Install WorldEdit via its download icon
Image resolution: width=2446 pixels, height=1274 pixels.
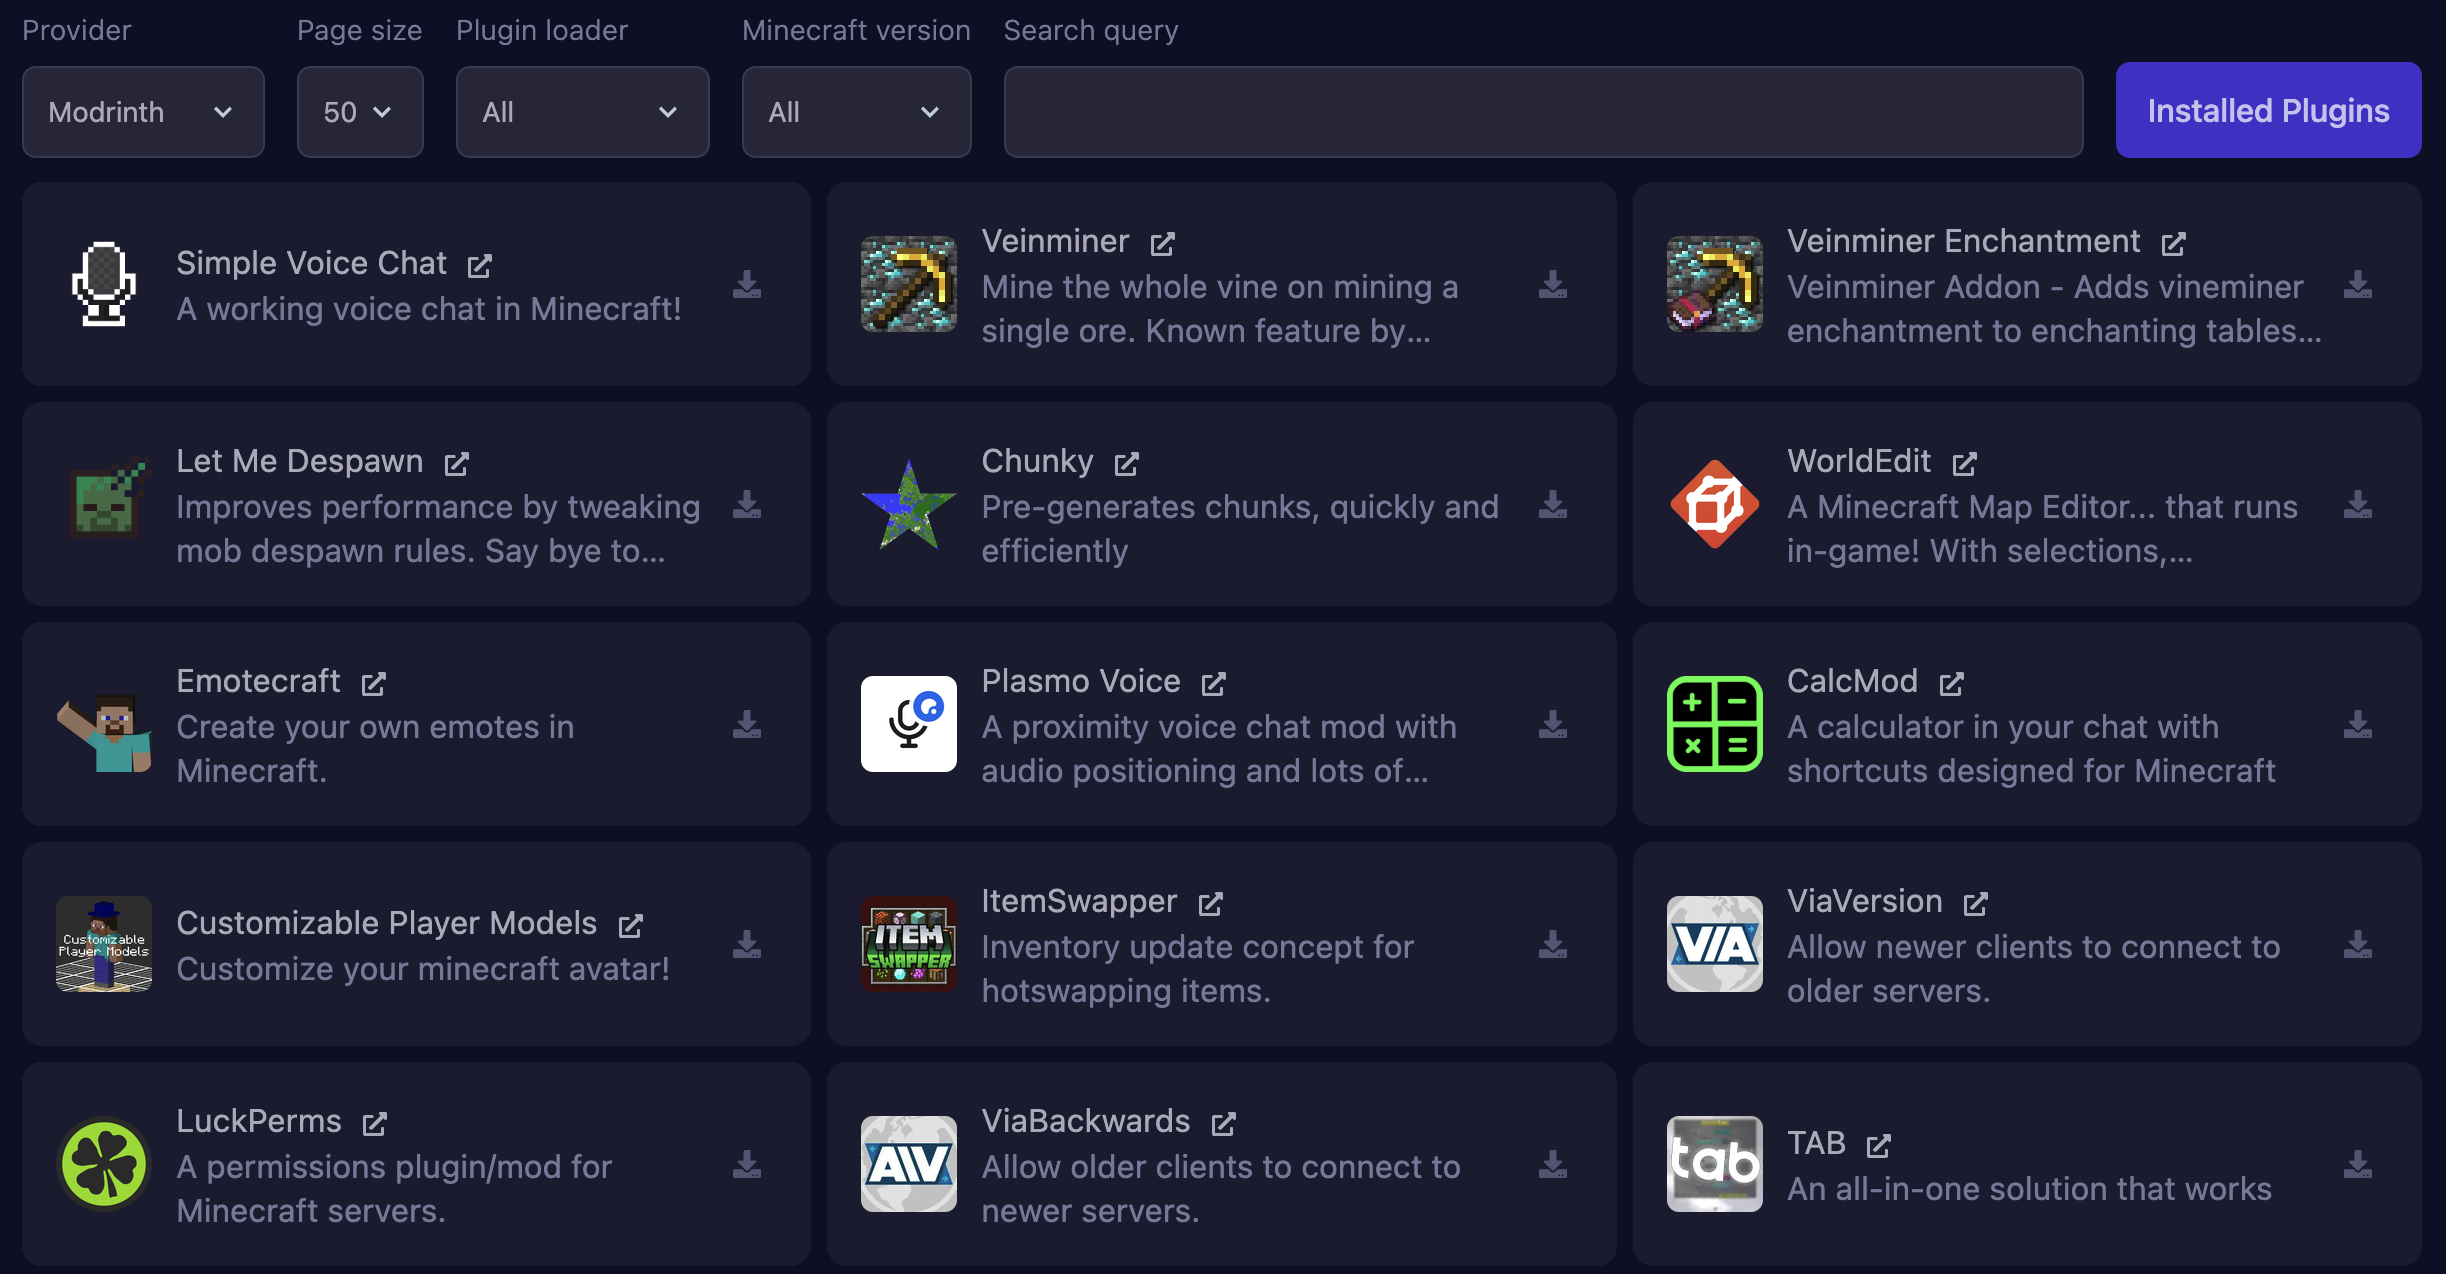pyautogui.click(x=2357, y=505)
